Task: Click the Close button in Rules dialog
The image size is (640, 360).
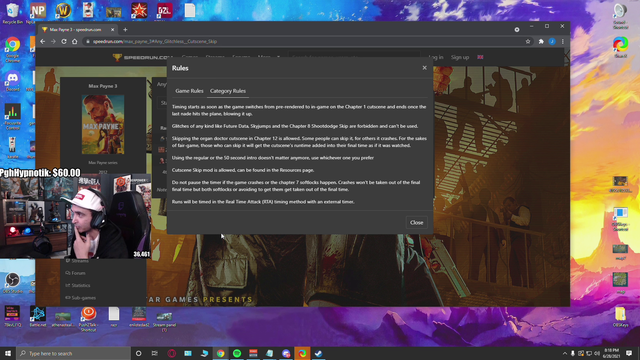Action: point(416,222)
